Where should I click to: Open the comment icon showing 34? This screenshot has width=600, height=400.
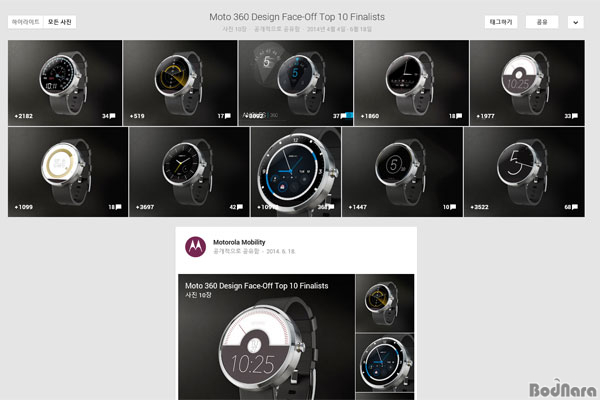click(112, 116)
